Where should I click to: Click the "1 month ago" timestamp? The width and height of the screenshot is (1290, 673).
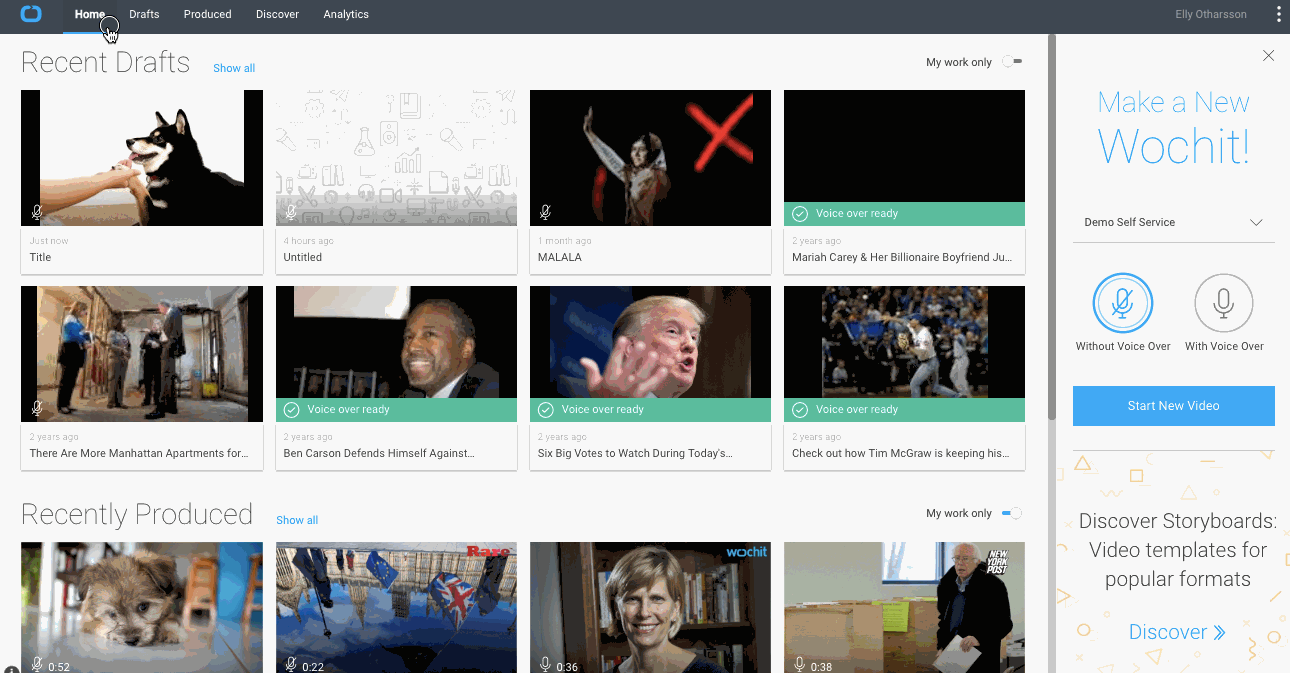pyautogui.click(x=565, y=241)
